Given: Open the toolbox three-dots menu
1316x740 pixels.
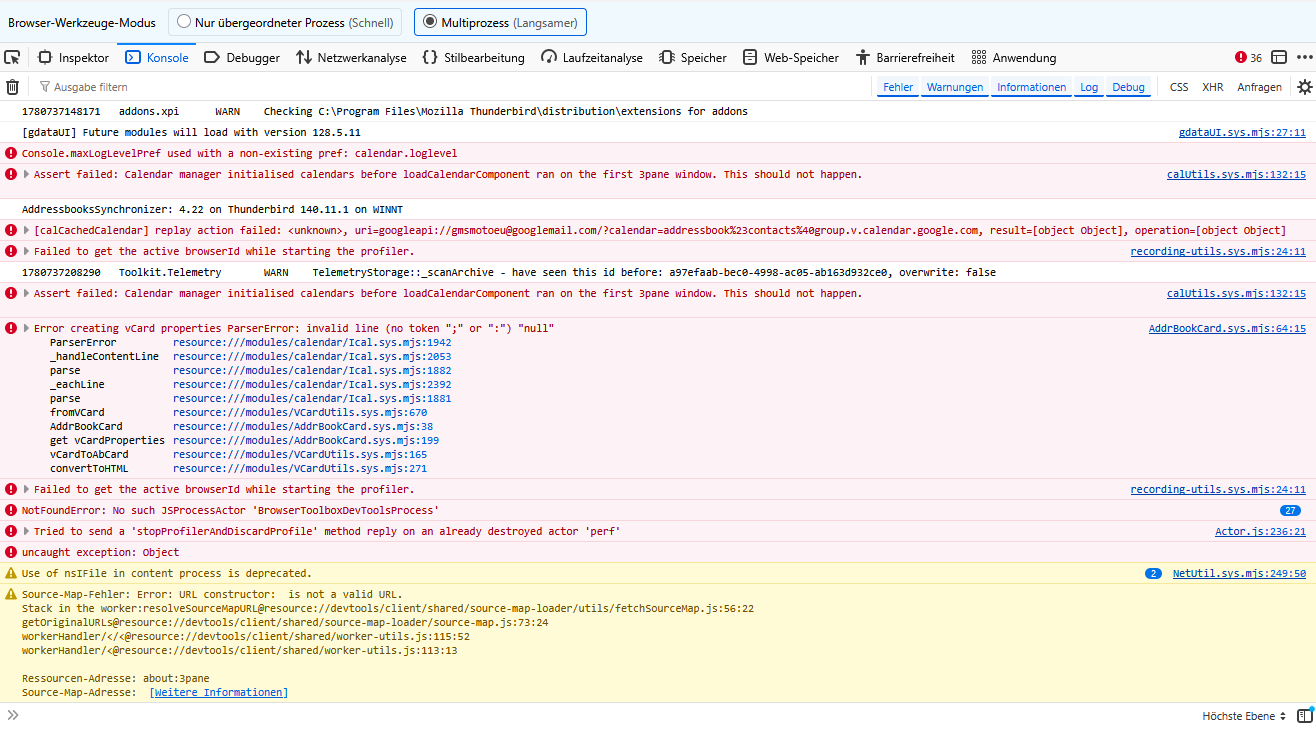Looking at the screenshot, I should (x=1304, y=57).
